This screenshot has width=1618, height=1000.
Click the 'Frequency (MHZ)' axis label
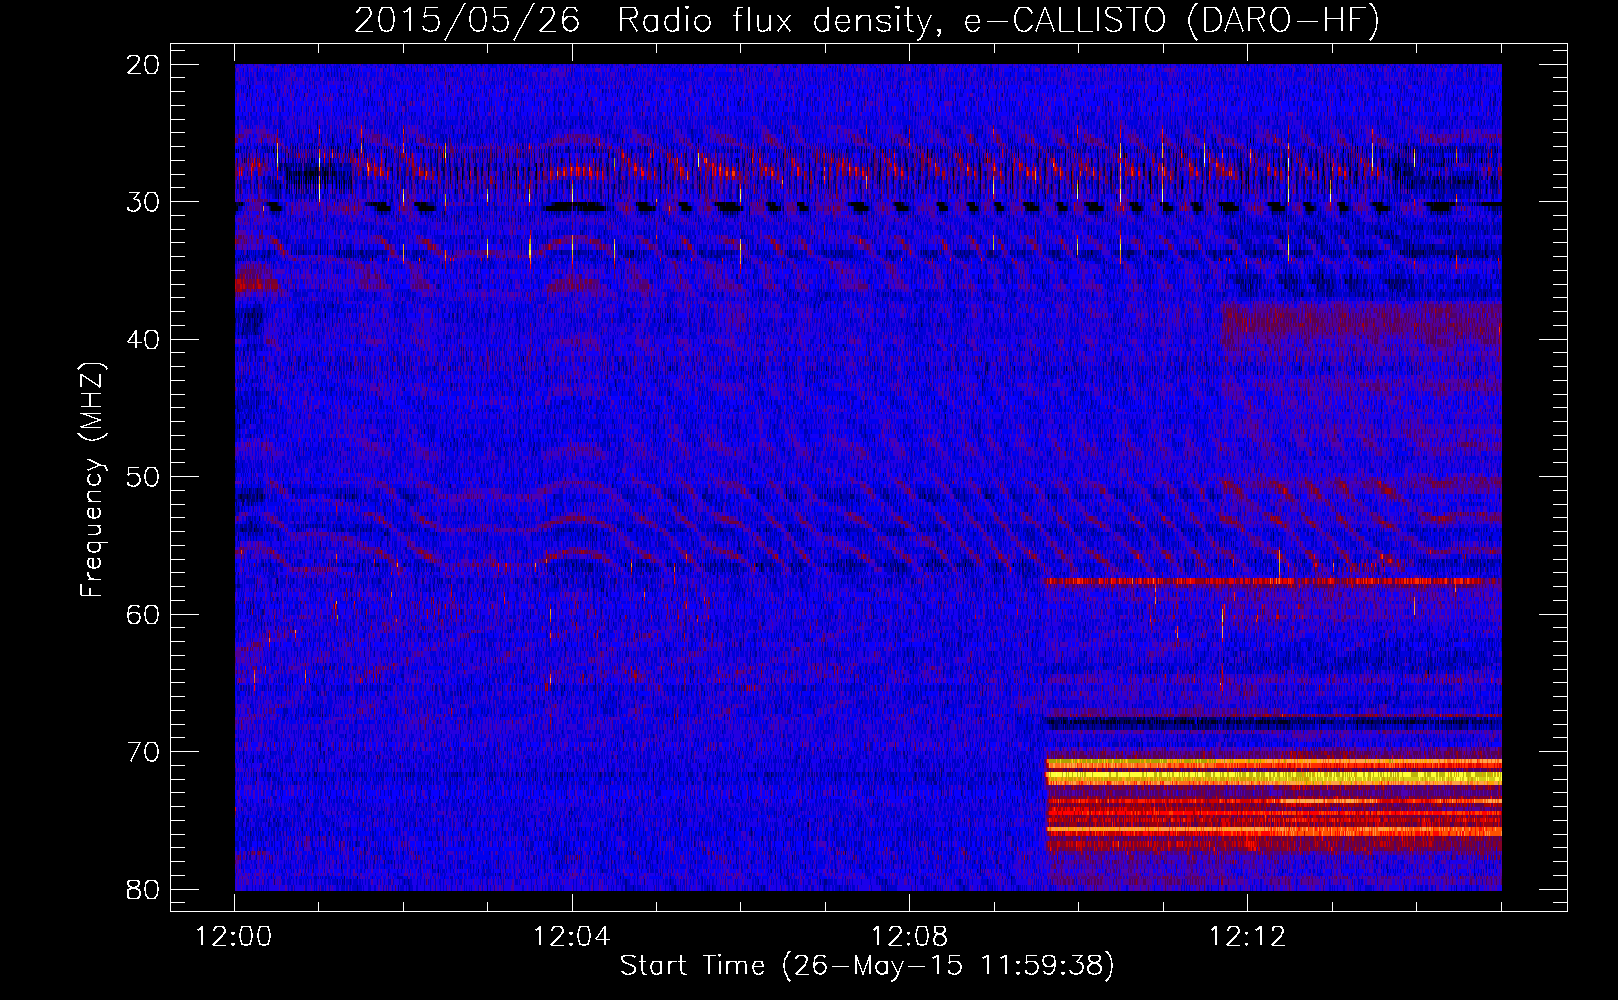pyautogui.click(x=92, y=480)
